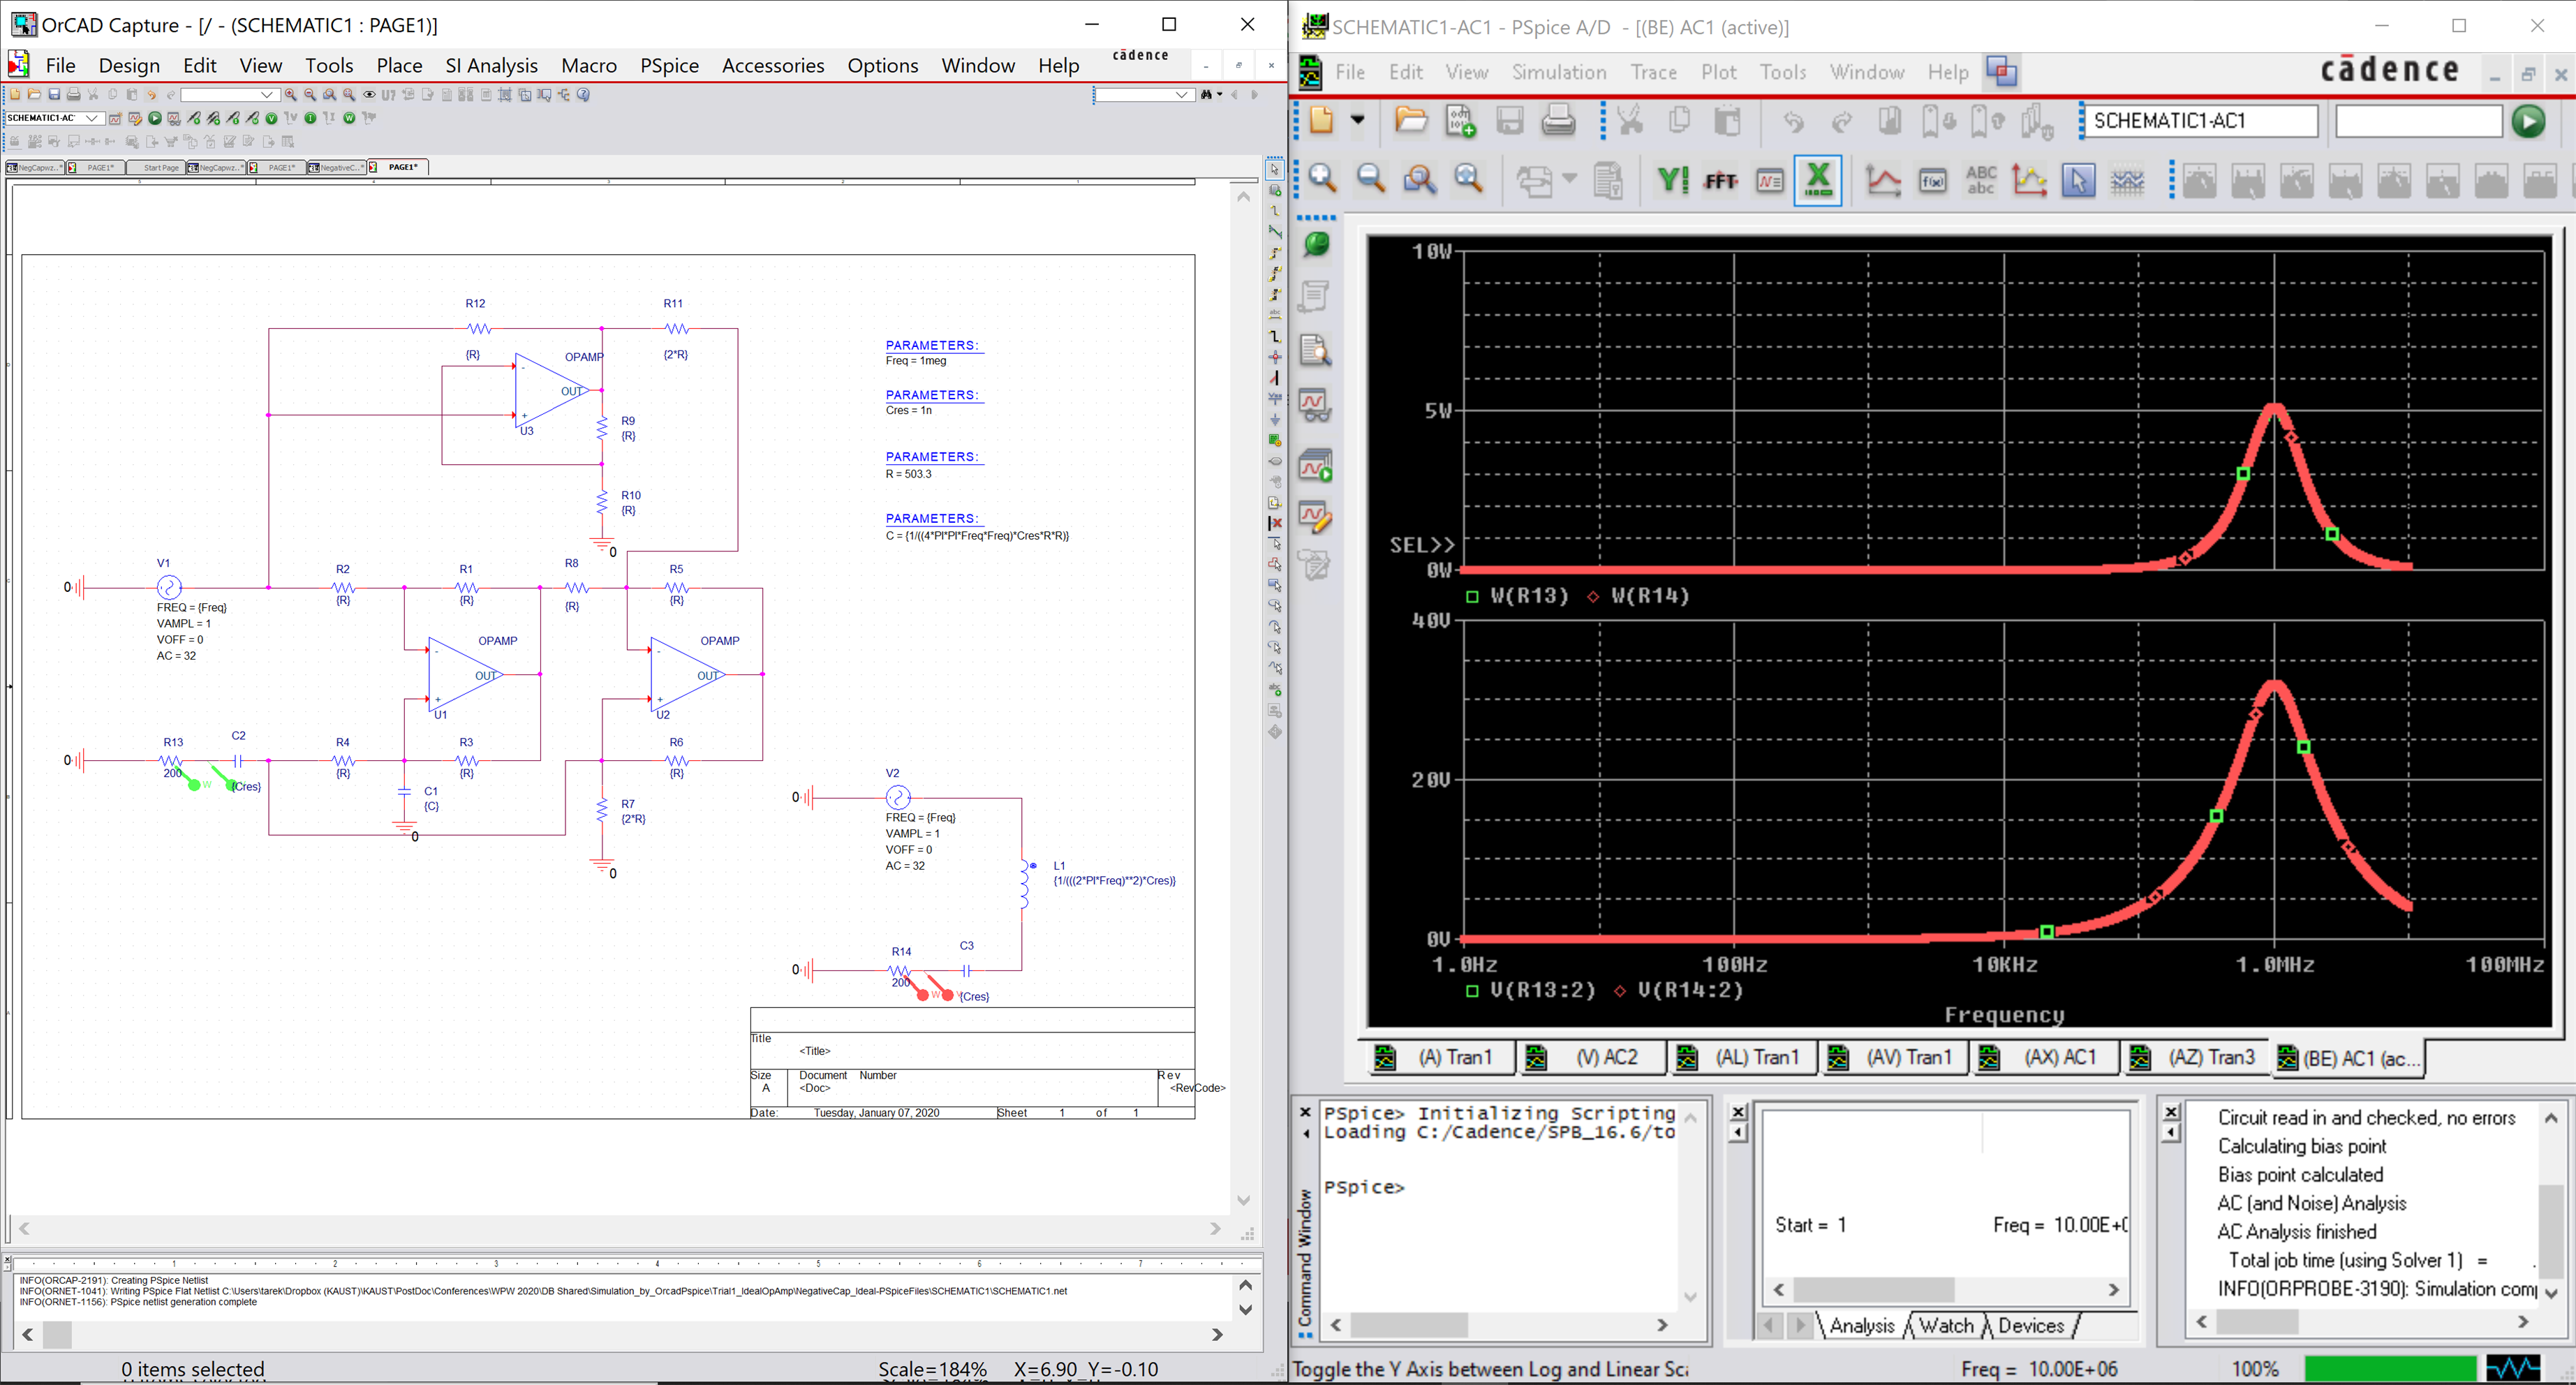Click the eye icon in Capture toolbar
The image size is (2576, 1385).
[x=369, y=95]
